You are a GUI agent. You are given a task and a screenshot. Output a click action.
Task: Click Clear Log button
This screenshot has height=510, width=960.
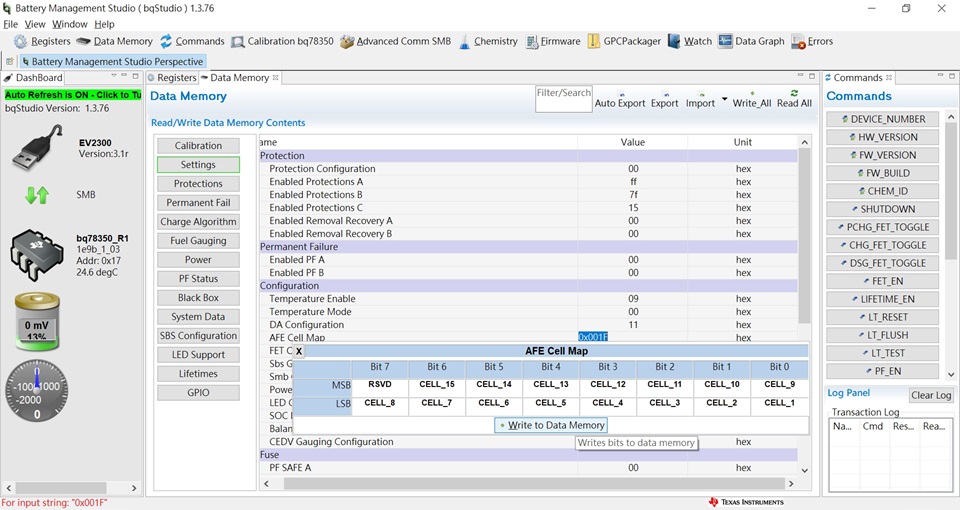click(931, 395)
